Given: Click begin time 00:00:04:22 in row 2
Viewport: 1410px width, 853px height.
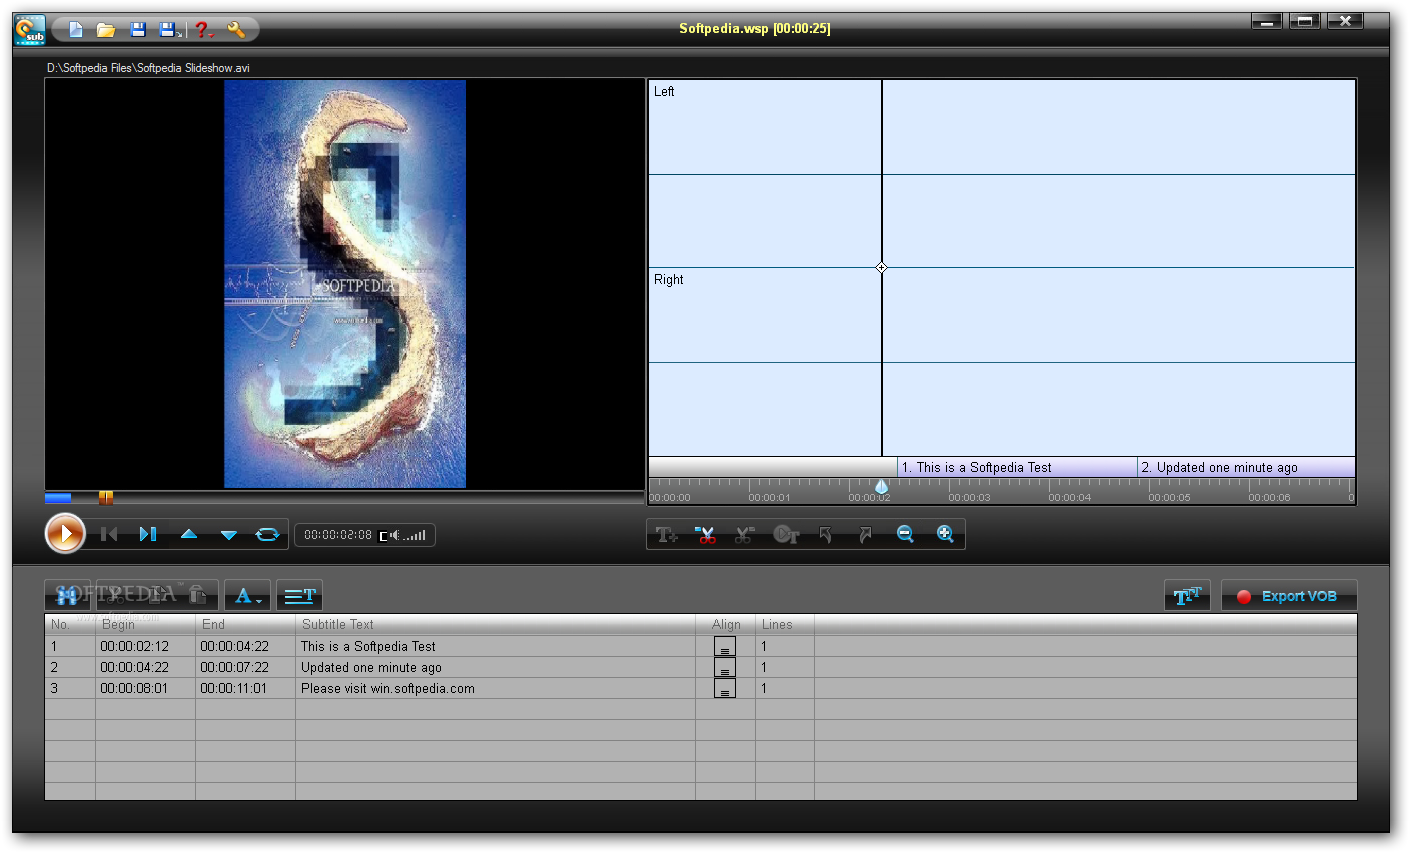Looking at the screenshot, I should pyautogui.click(x=134, y=668).
